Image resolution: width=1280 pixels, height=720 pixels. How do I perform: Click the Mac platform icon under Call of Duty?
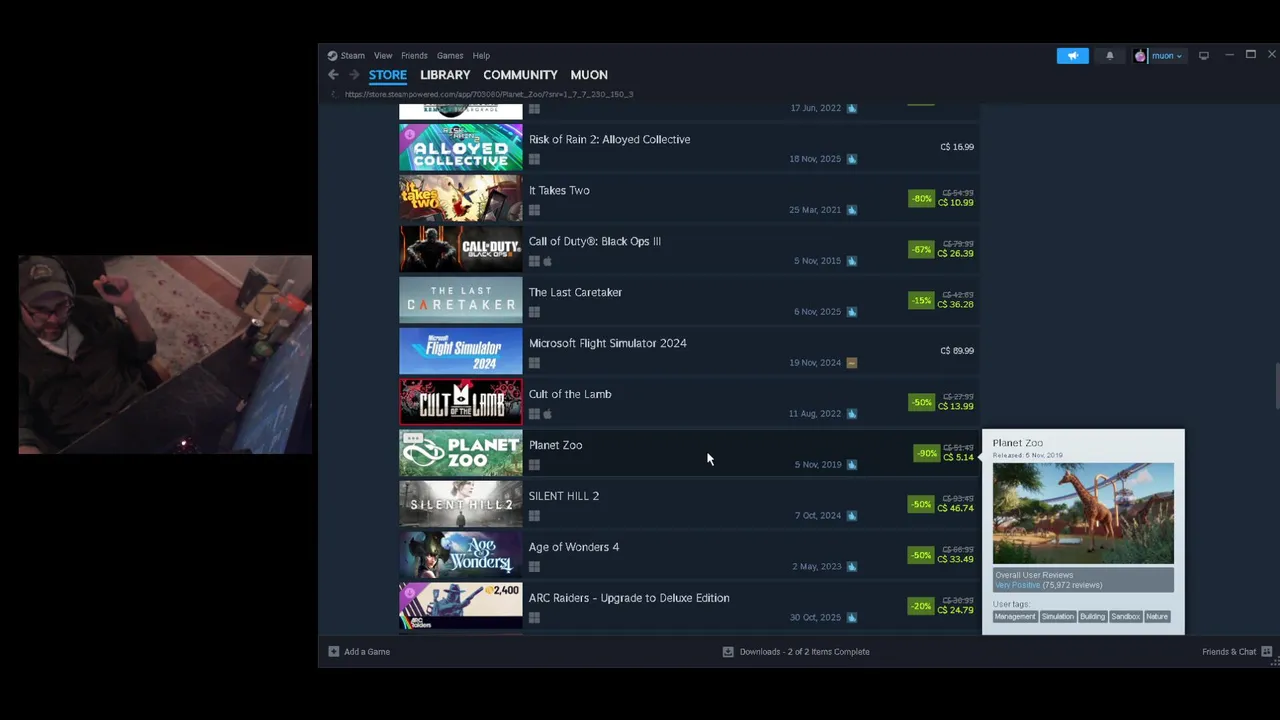[x=547, y=261]
